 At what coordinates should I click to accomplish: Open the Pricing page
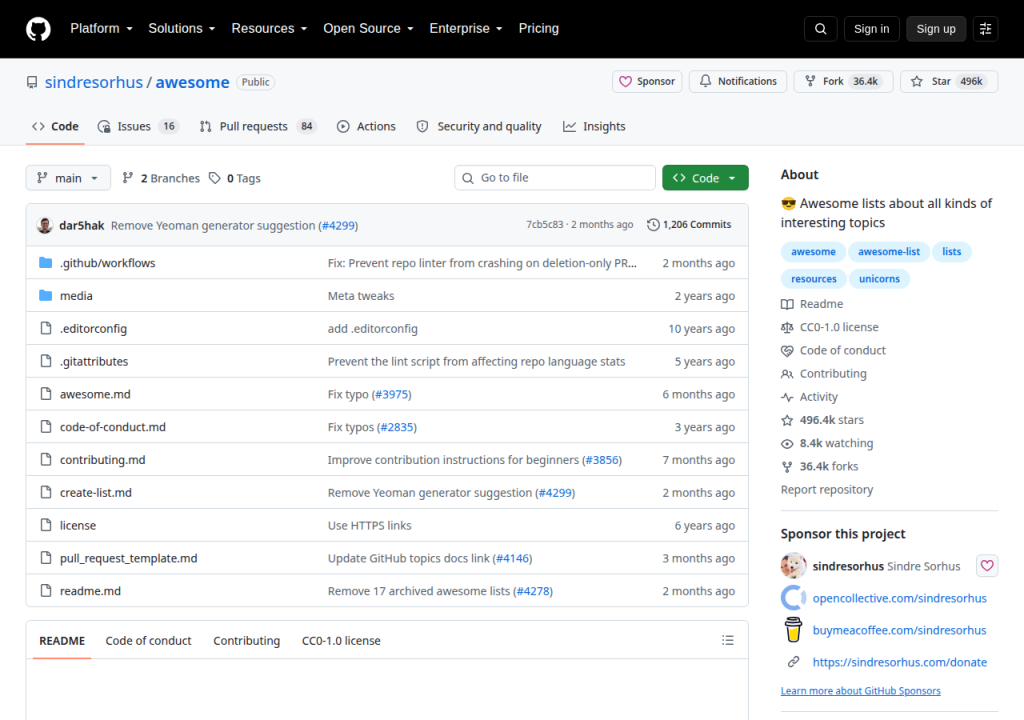click(538, 29)
